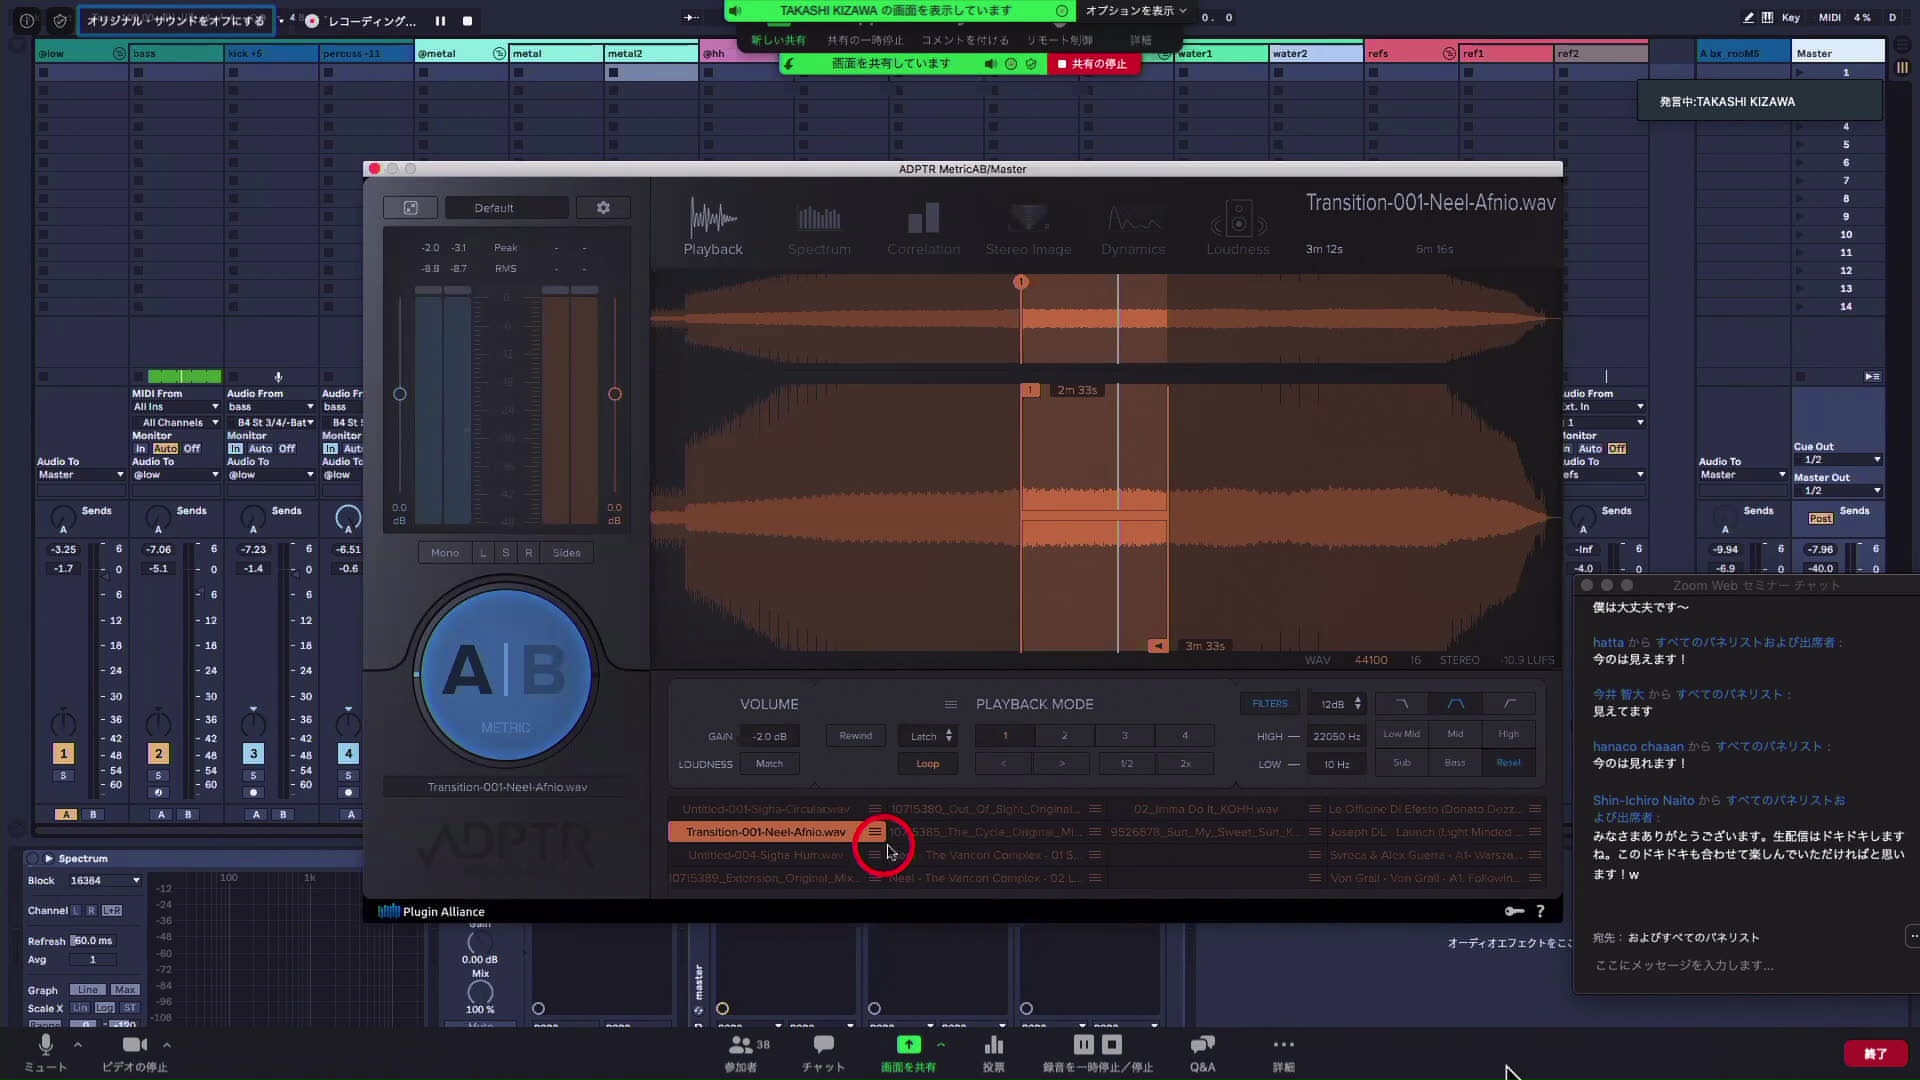Viewport: 1920px width, 1080px height.
Task: Open the Latch playback mode selector
Action: tap(928, 736)
